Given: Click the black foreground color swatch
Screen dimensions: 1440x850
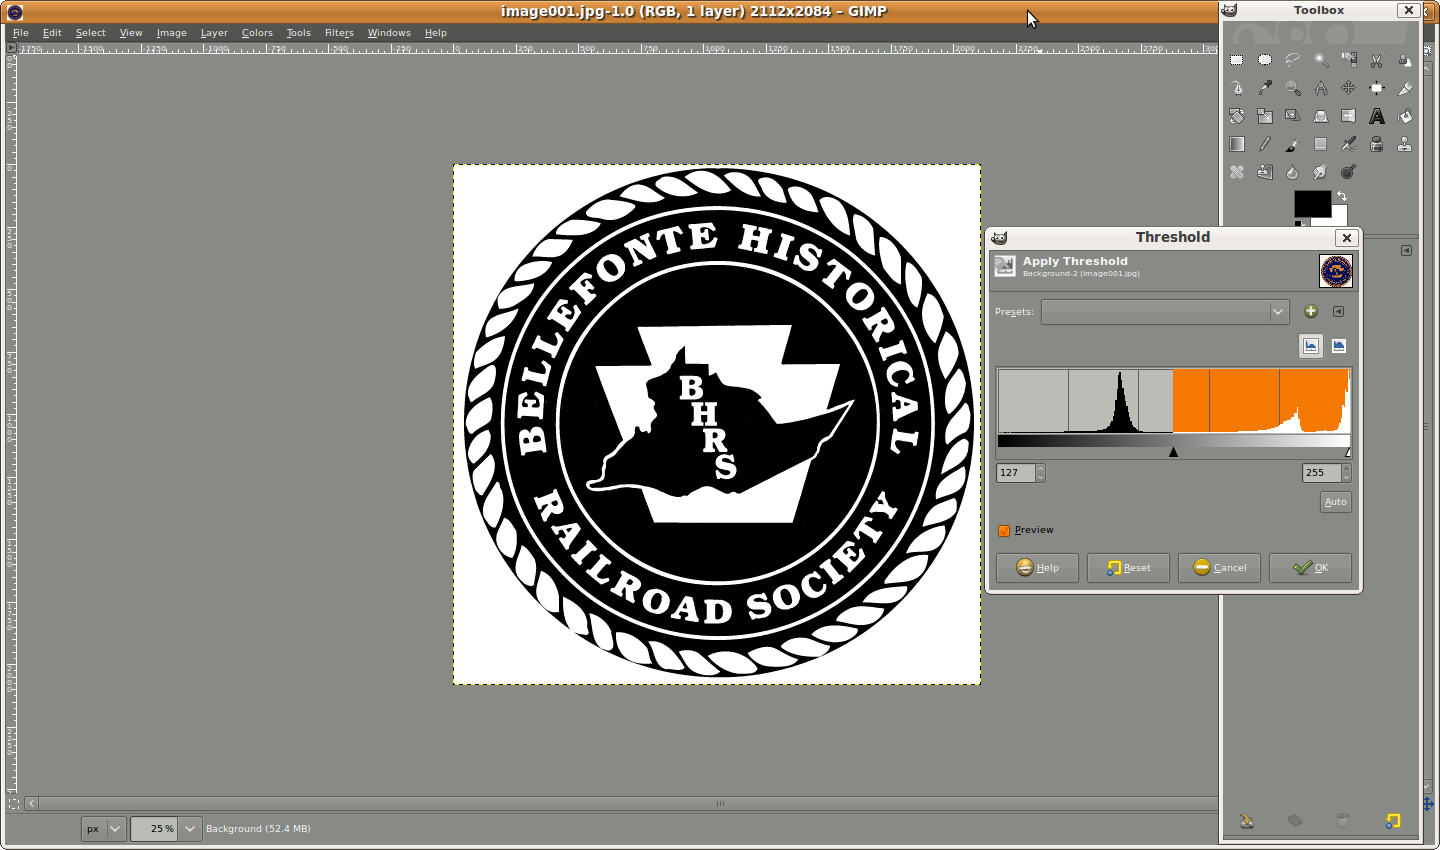Looking at the screenshot, I should pyautogui.click(x=1311, y=202).
